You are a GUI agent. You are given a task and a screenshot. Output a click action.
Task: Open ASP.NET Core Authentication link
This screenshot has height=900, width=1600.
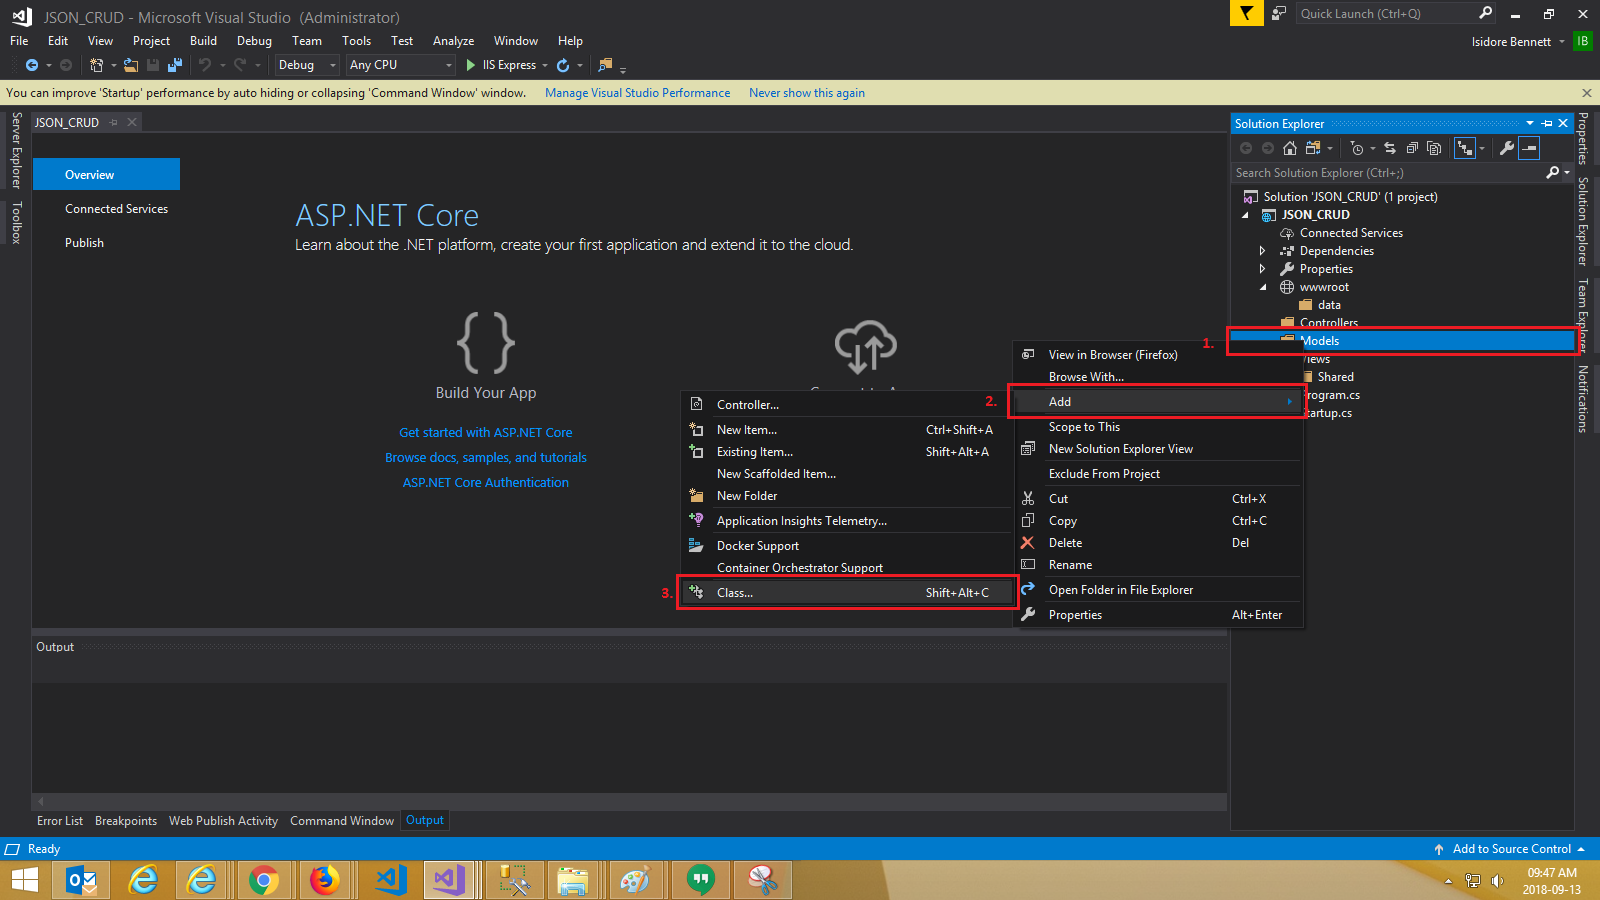coord(486,483)
